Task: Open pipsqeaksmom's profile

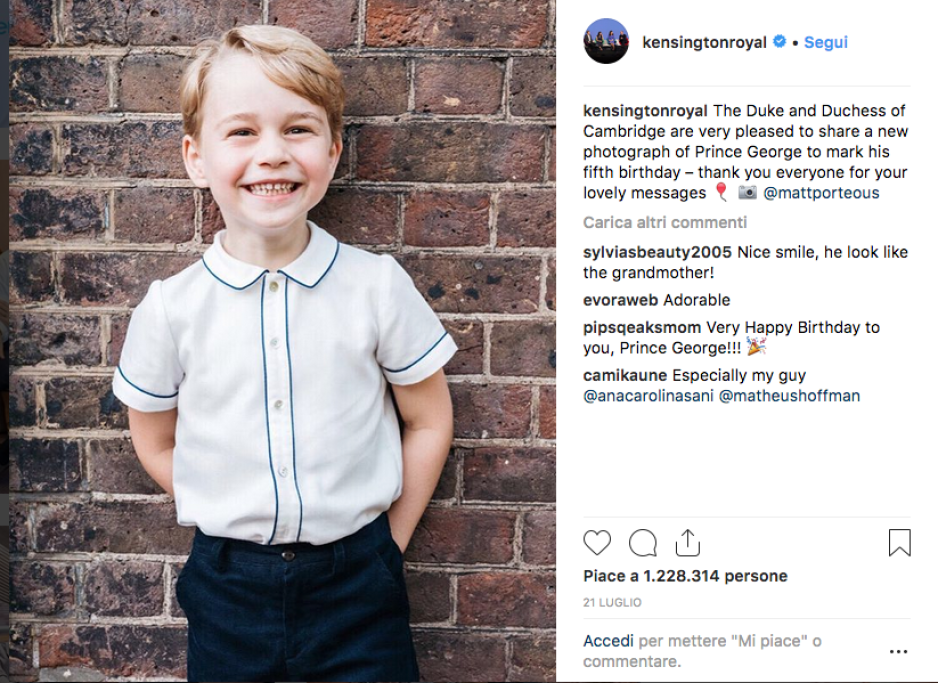Action: click(642, 328)
